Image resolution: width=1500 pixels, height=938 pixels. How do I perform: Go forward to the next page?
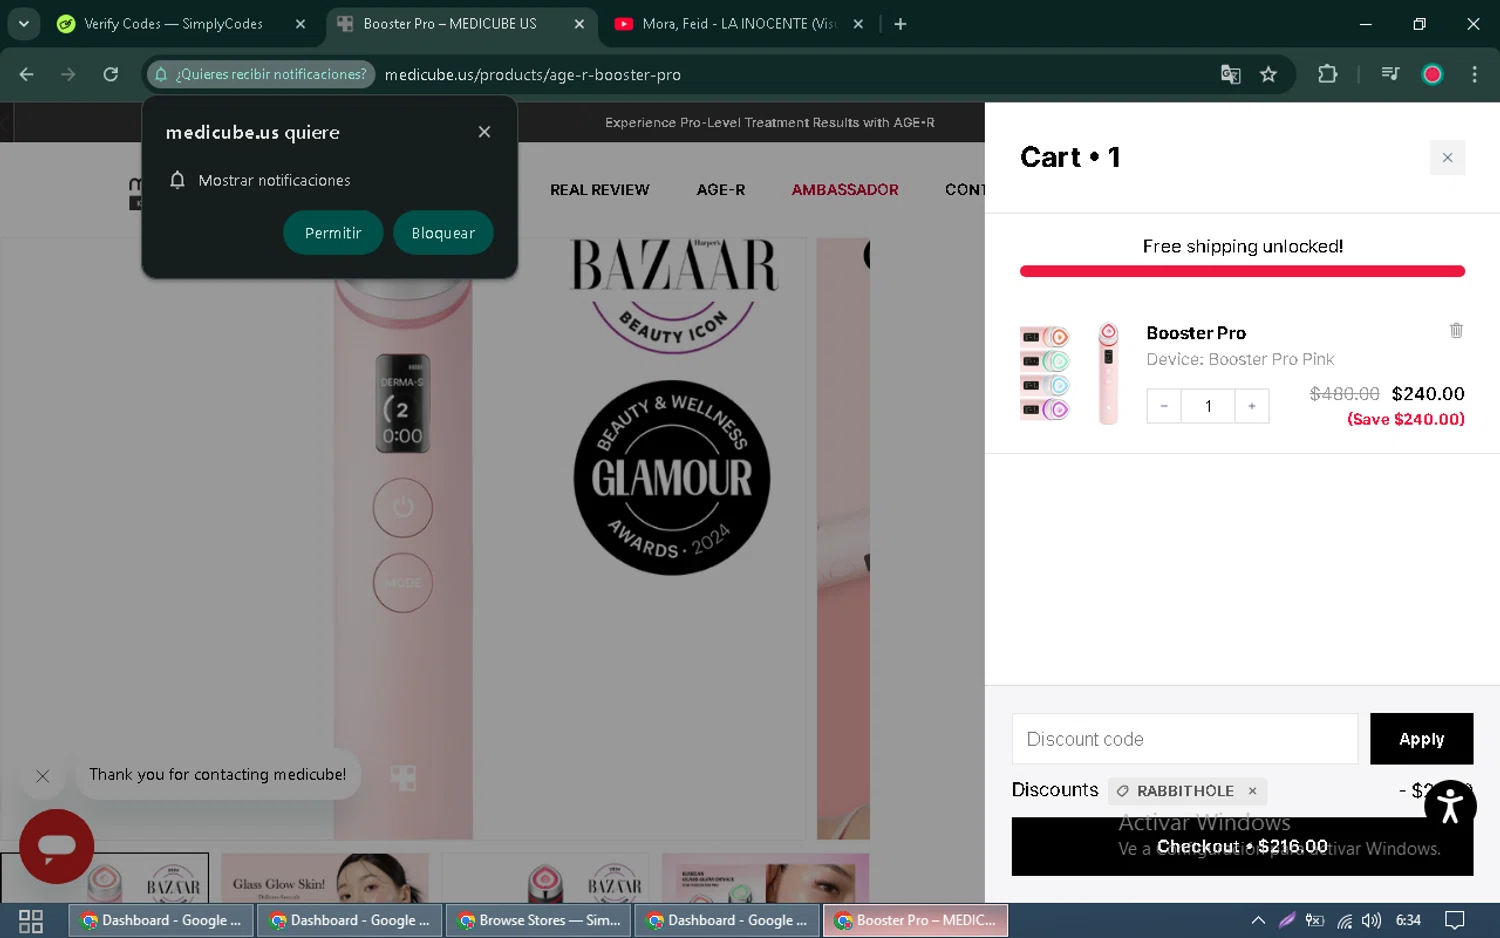click(68, 74)
